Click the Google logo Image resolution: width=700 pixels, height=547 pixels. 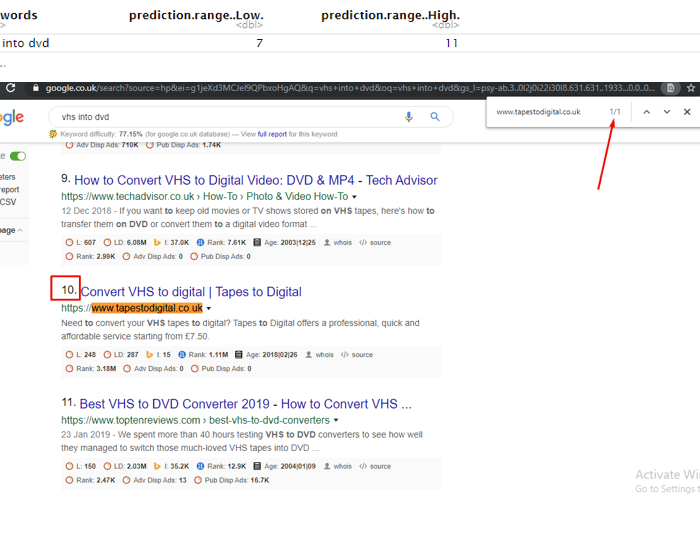12,118
